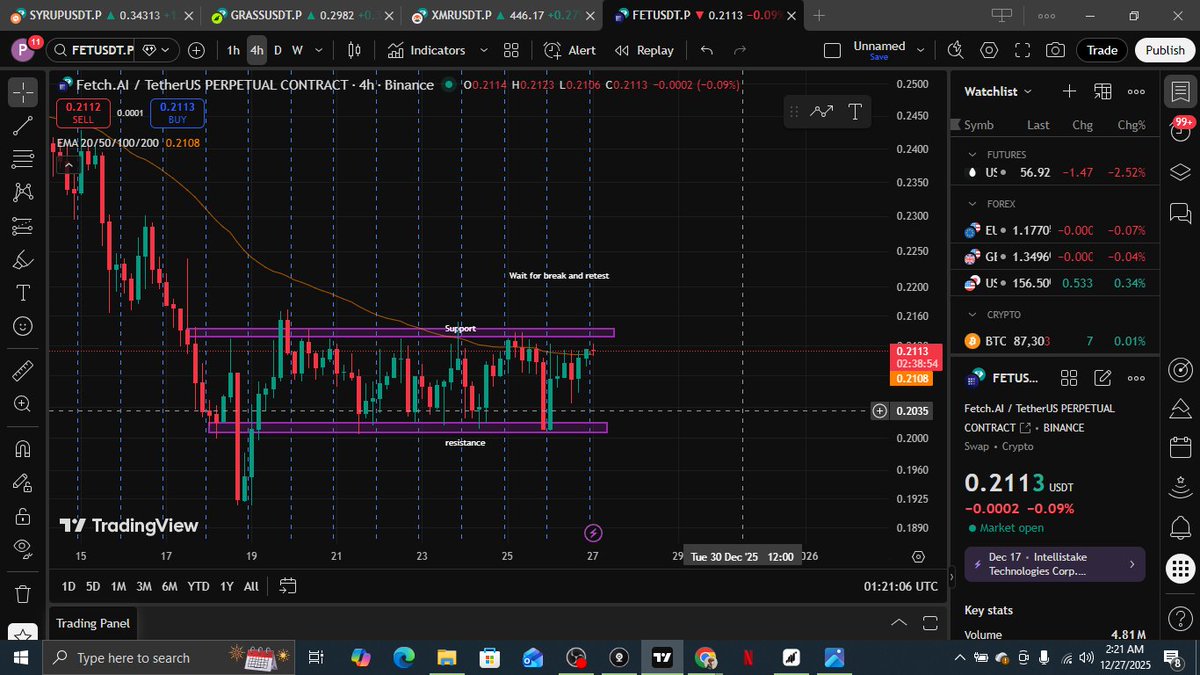Collapse the CRYPTO watchlist section
Image resolution: width=1200 pixels, height=675 pixels.
click(x=974, y=315)
